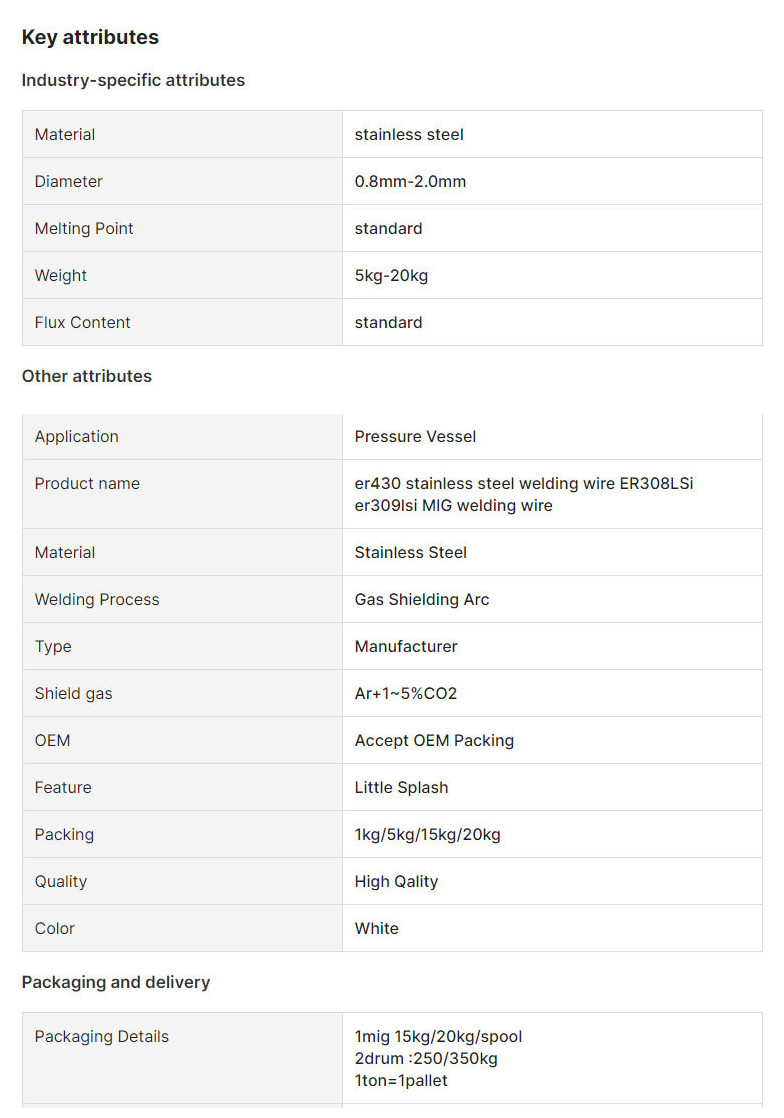
Task: Click the Other attributes subheading
Action: (x=87, y=376)
